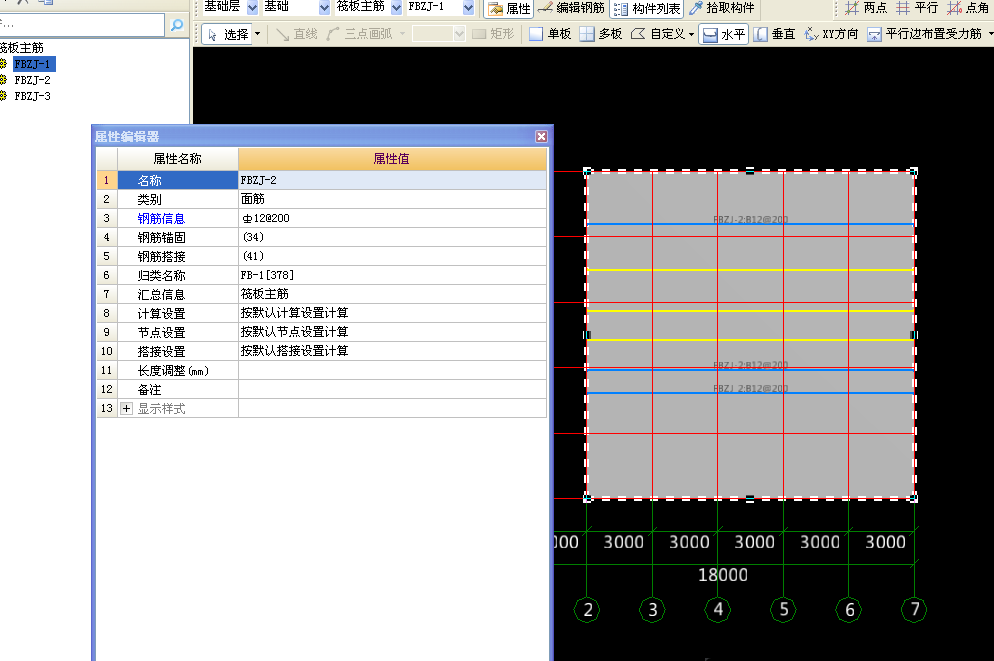Select XY方向 layout direction

(x=831, y=34)
